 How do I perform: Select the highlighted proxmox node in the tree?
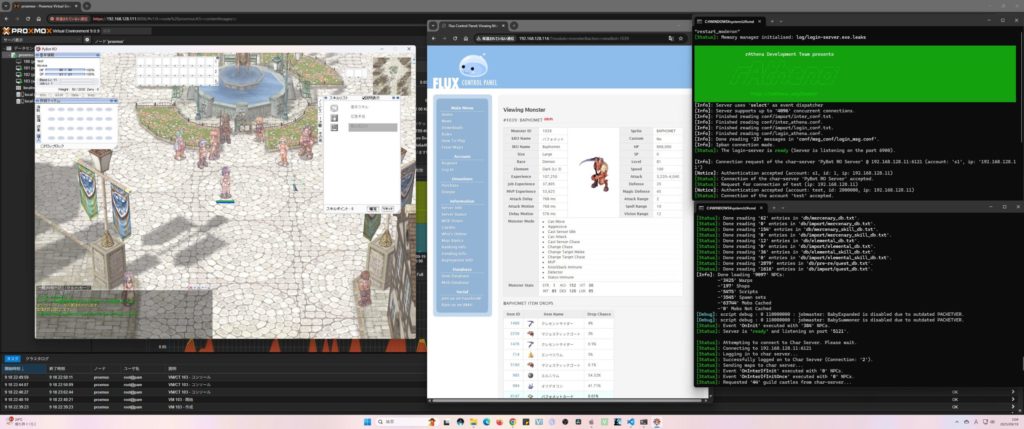[22, 56]
